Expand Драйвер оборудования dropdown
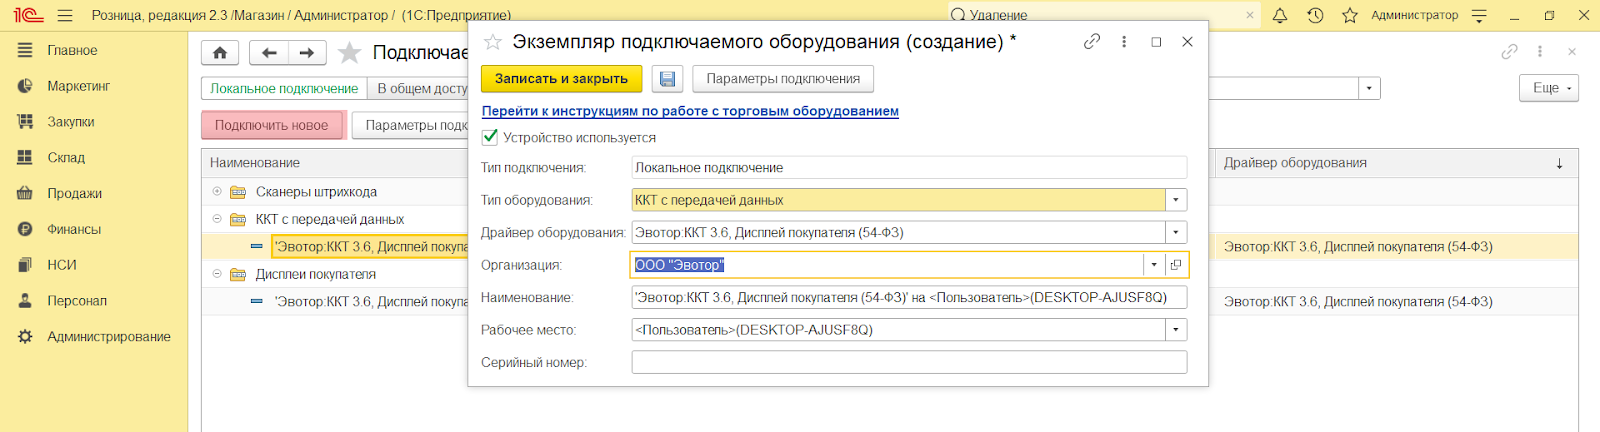This screenshot has height=432, width=1600. click(x=1176, y=232)
